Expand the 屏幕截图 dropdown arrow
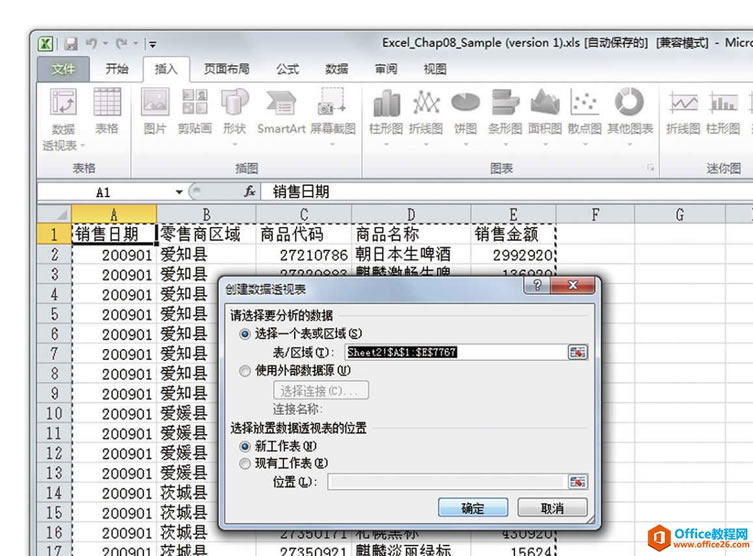This screenshot has height=556, width=753. tap(332, 144)
